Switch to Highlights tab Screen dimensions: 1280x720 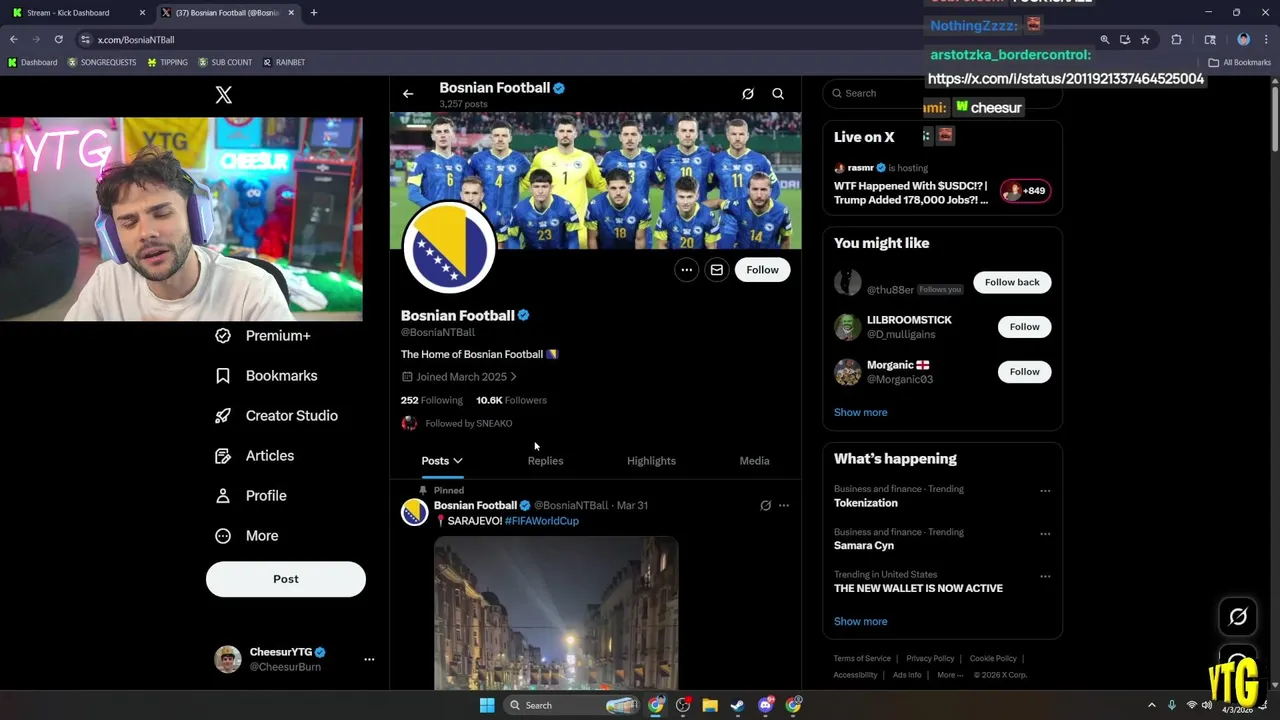pos(651,461)
